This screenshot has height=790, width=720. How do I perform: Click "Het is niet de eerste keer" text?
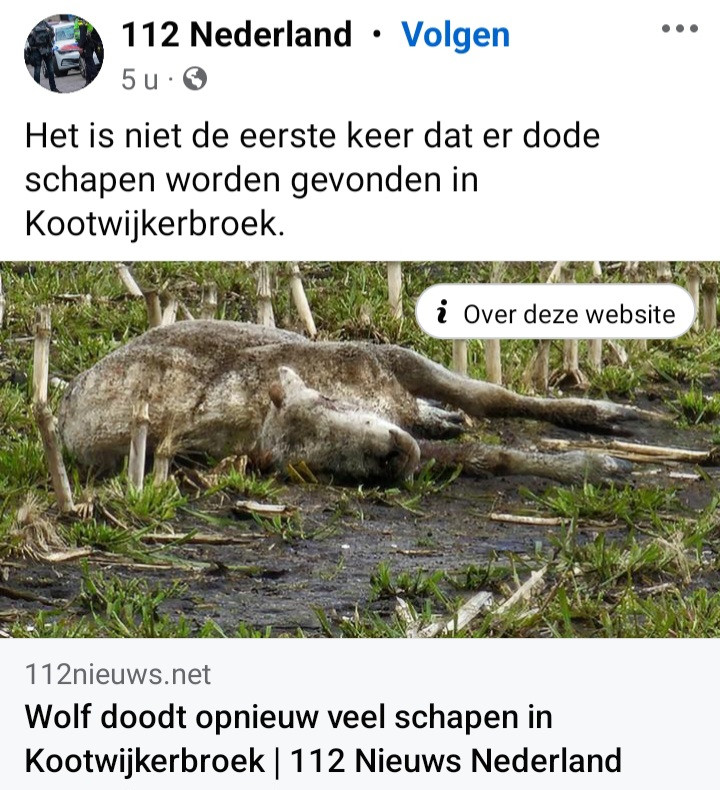click(x=180, y=136)
